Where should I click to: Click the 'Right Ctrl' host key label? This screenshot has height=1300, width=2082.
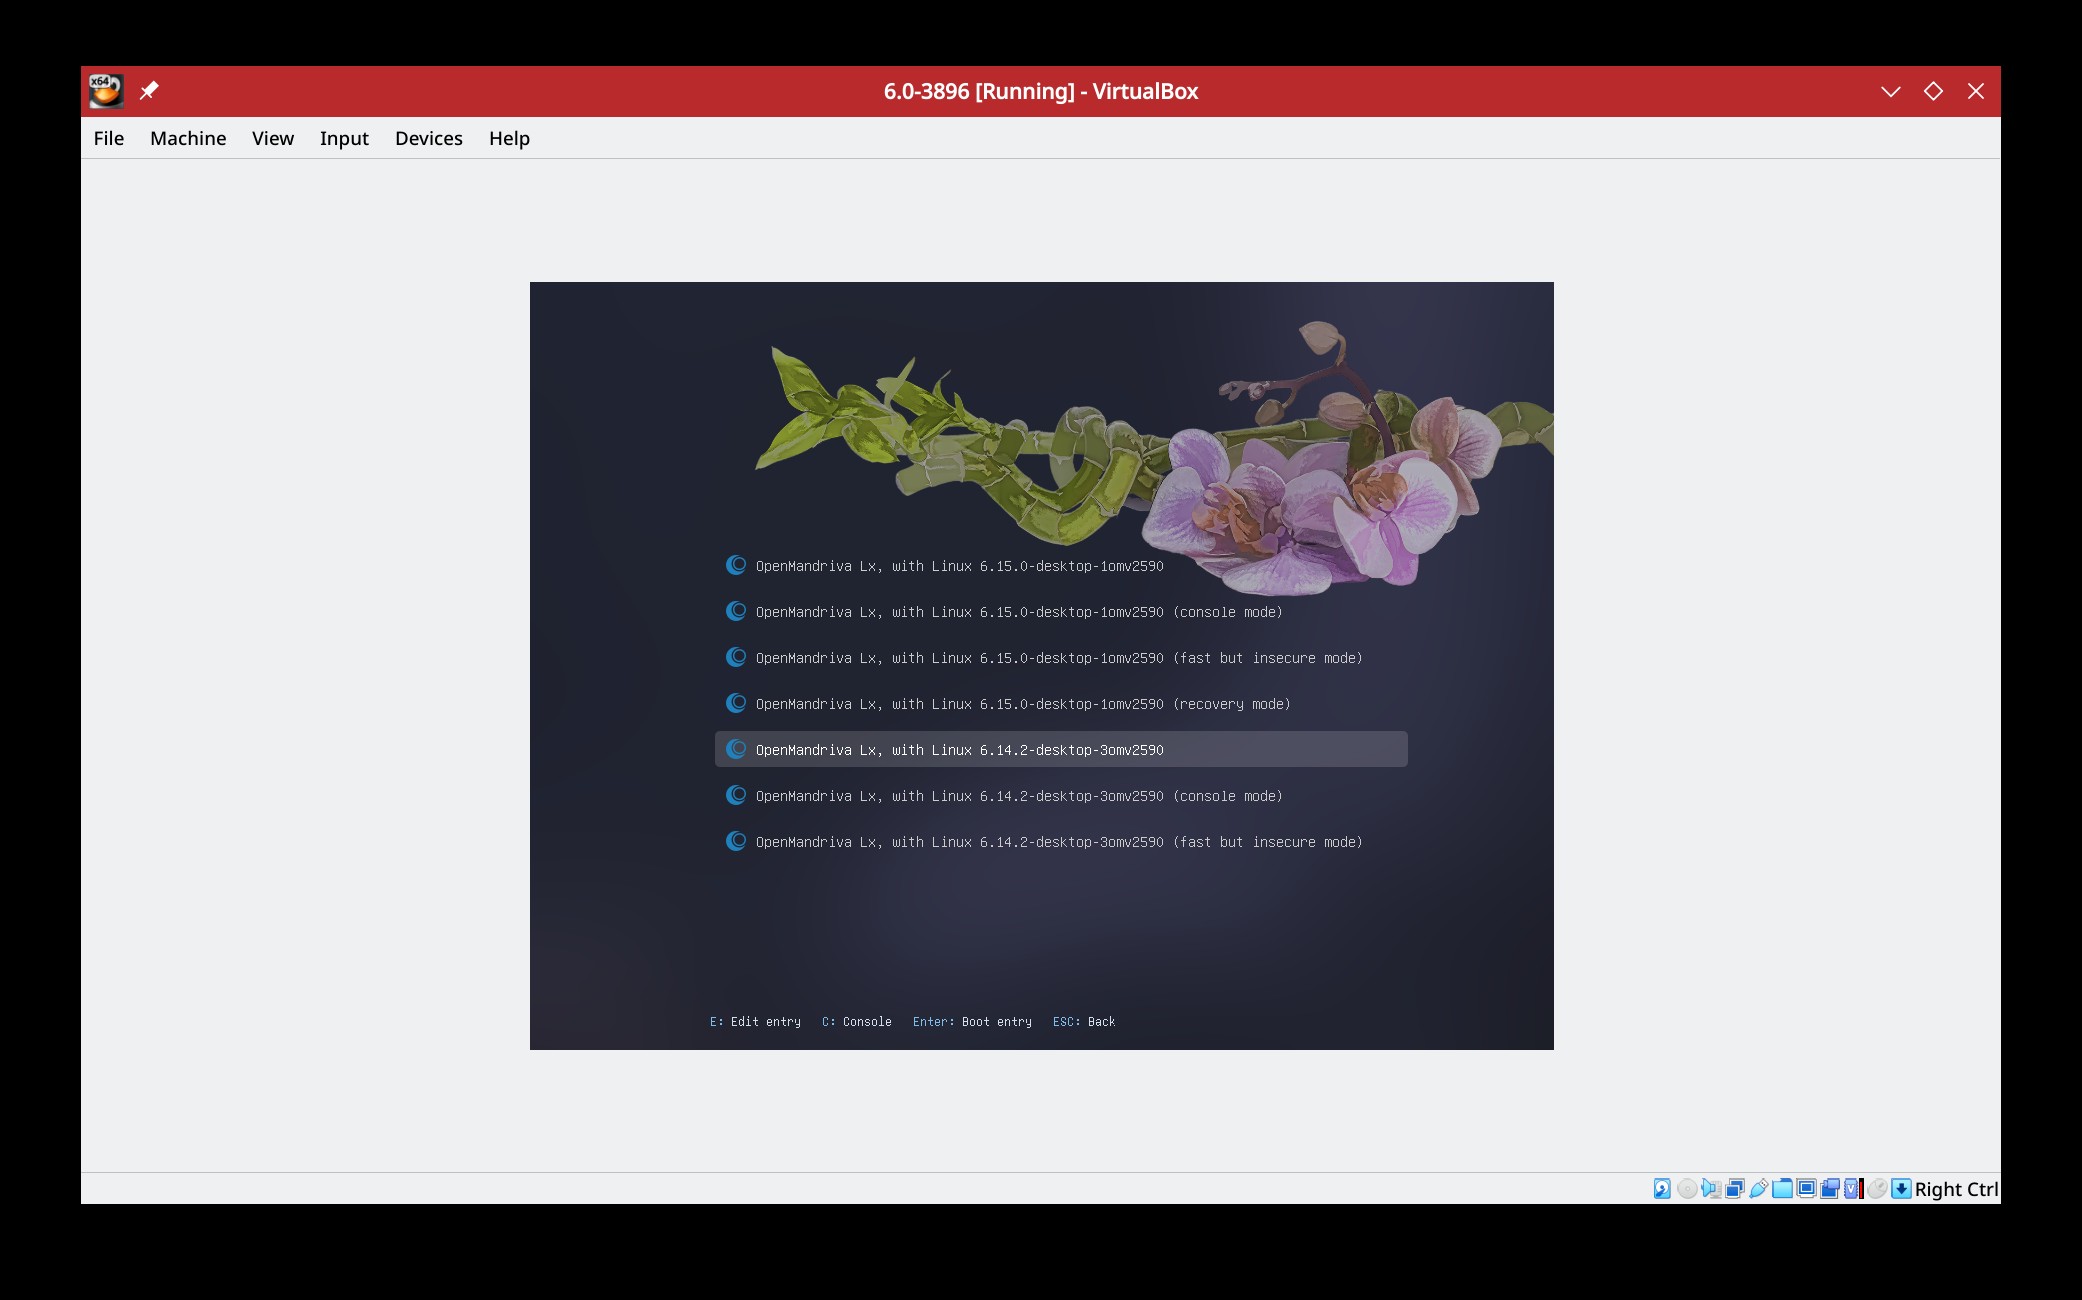click(x=1956, y=1189)
